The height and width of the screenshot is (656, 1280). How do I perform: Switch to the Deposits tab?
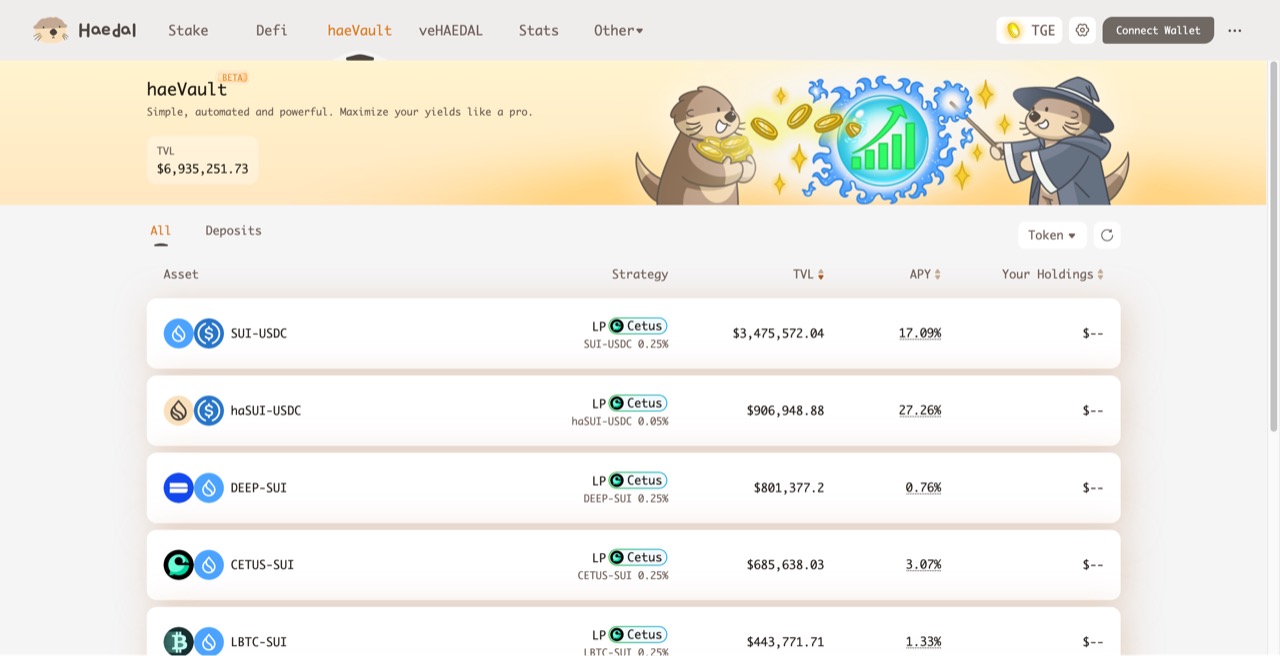coord(233,231)
